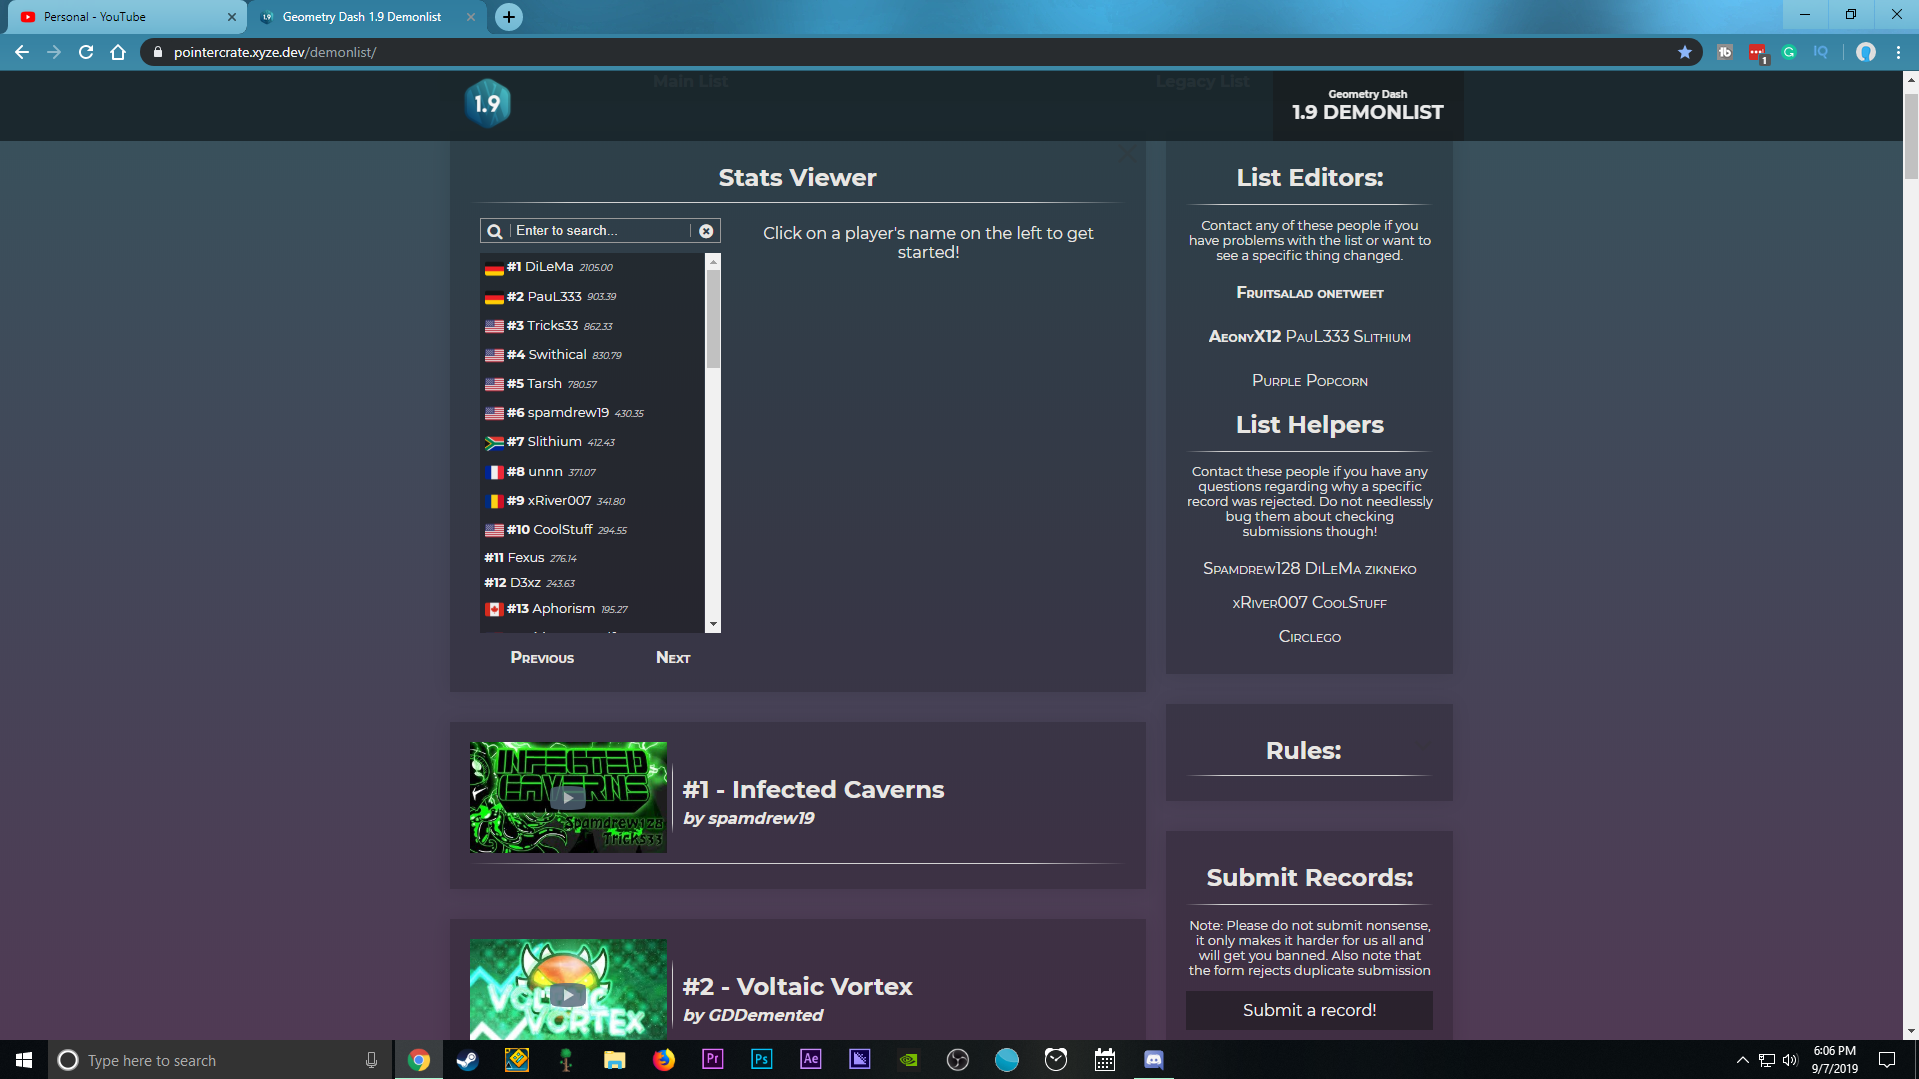The width and height of the screenshot is (1919, 1079).
Task: Click list editor AeonyX12
Action: 1245,337
